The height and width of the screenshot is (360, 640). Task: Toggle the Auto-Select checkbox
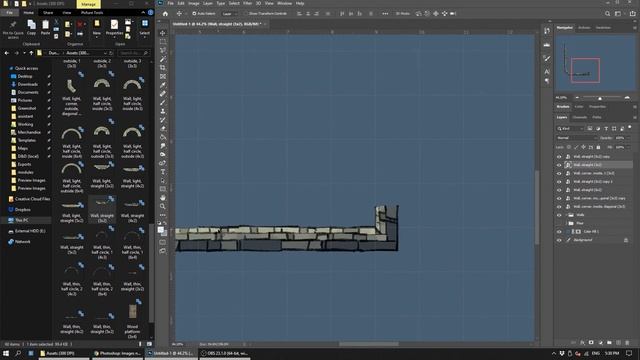pyautogui.click(x=194, y=13)
